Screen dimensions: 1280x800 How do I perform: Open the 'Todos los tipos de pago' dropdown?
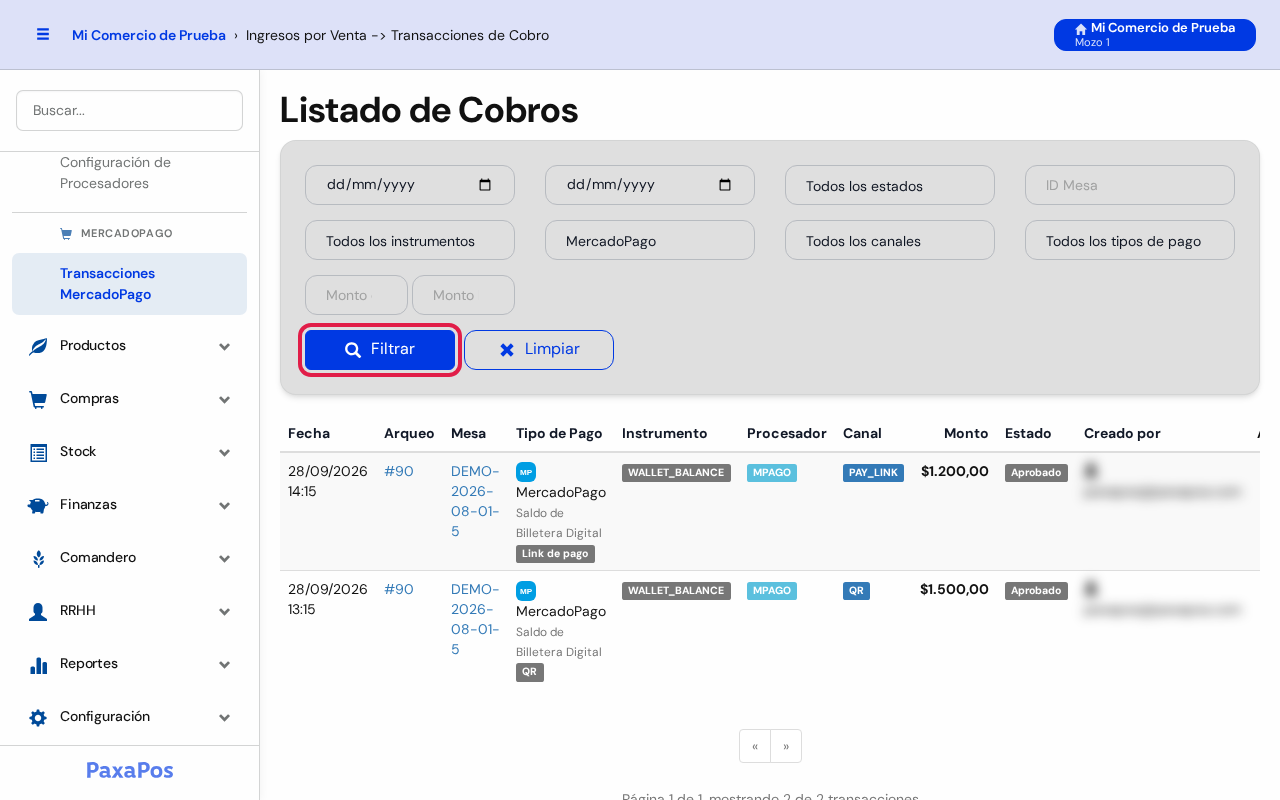pos(1130,240)
